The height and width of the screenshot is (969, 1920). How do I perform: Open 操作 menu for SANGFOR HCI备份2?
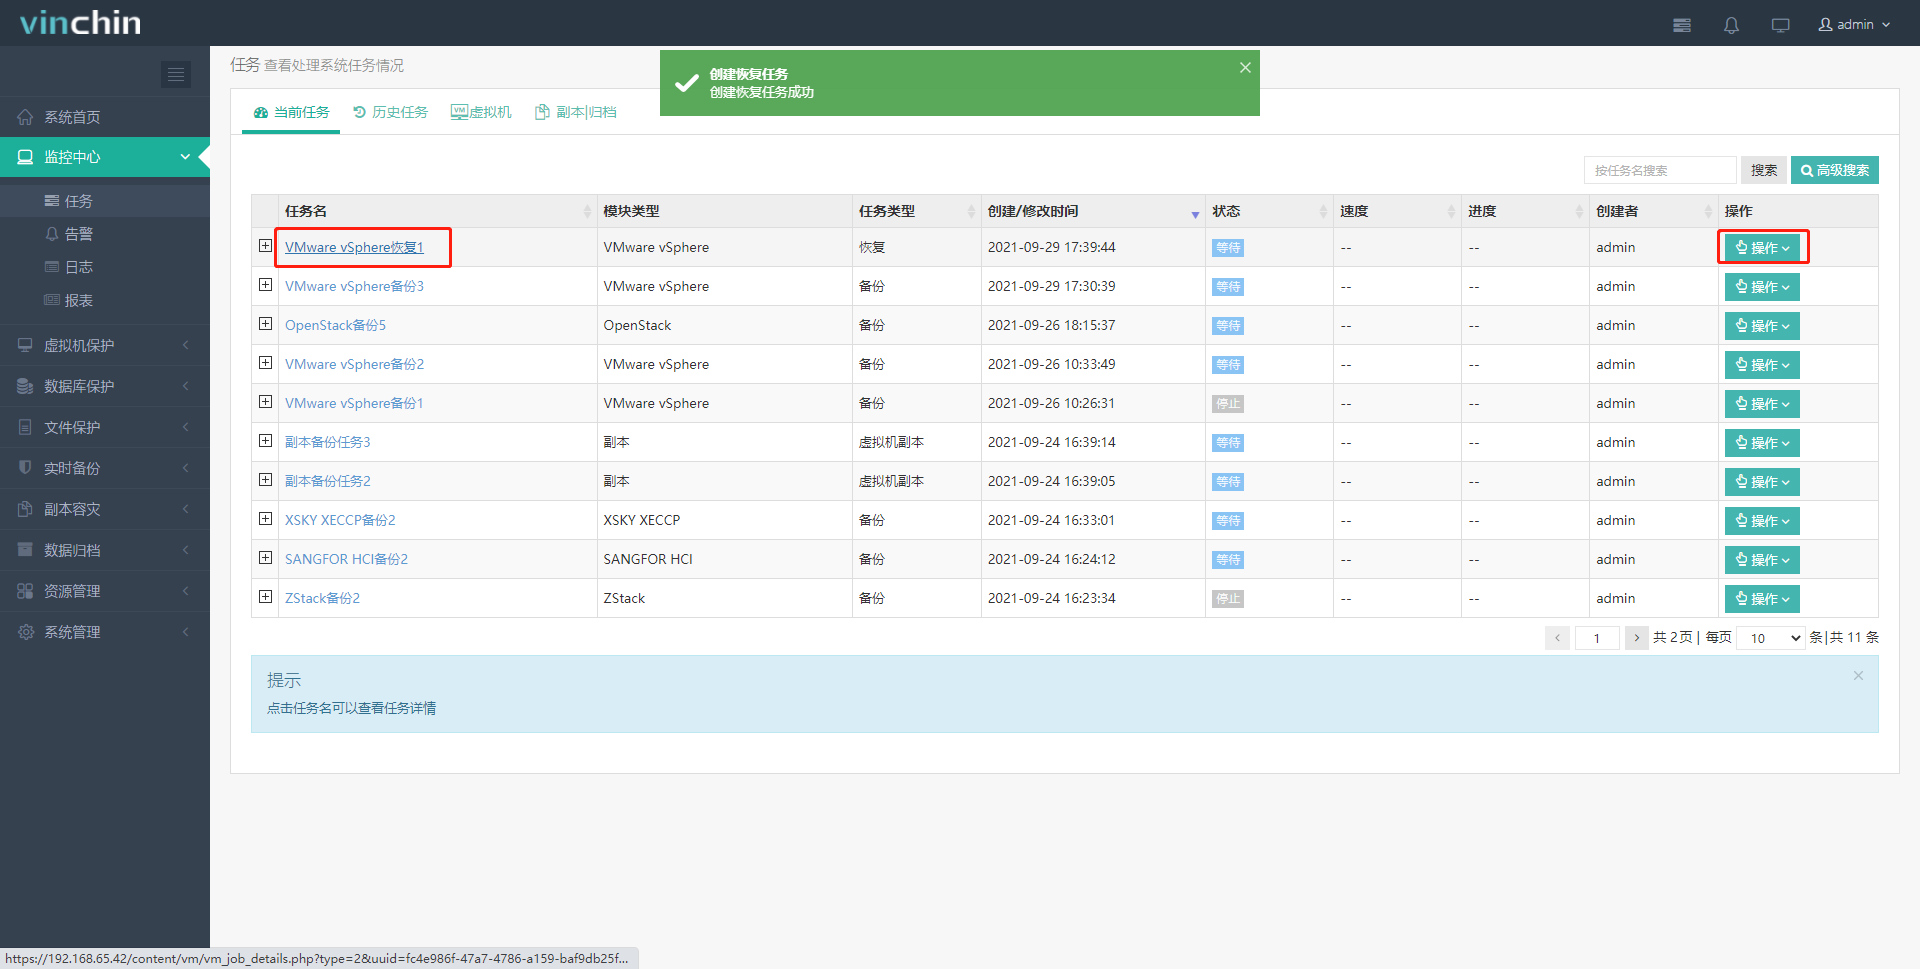click(1762, 559)
